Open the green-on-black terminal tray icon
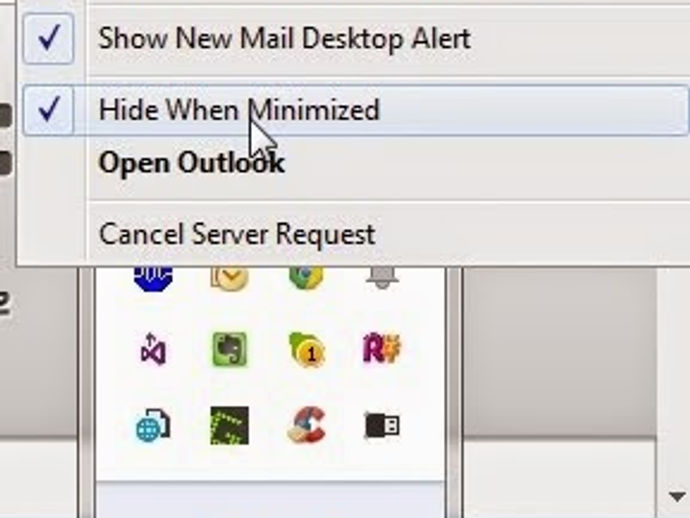690x518 pixels. coord(229,426)
